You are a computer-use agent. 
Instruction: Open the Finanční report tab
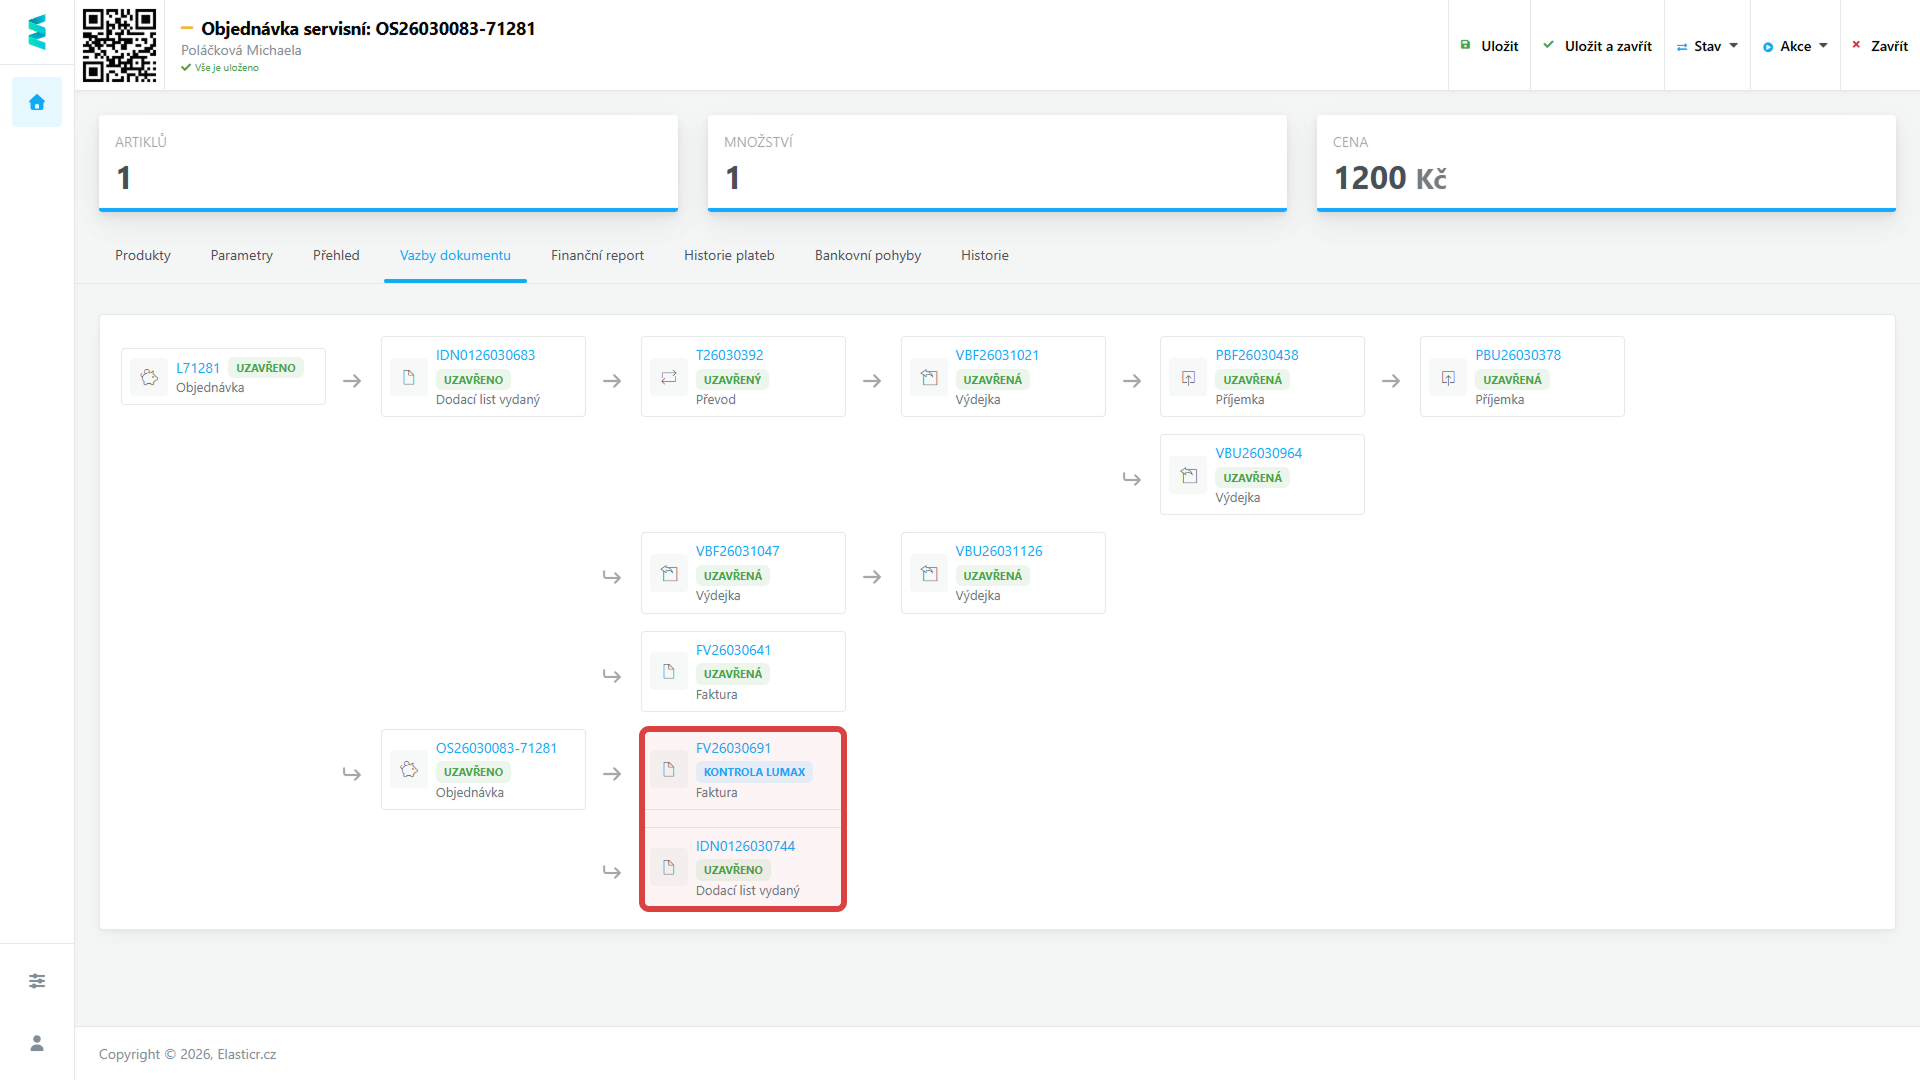(x=597, y=255)
